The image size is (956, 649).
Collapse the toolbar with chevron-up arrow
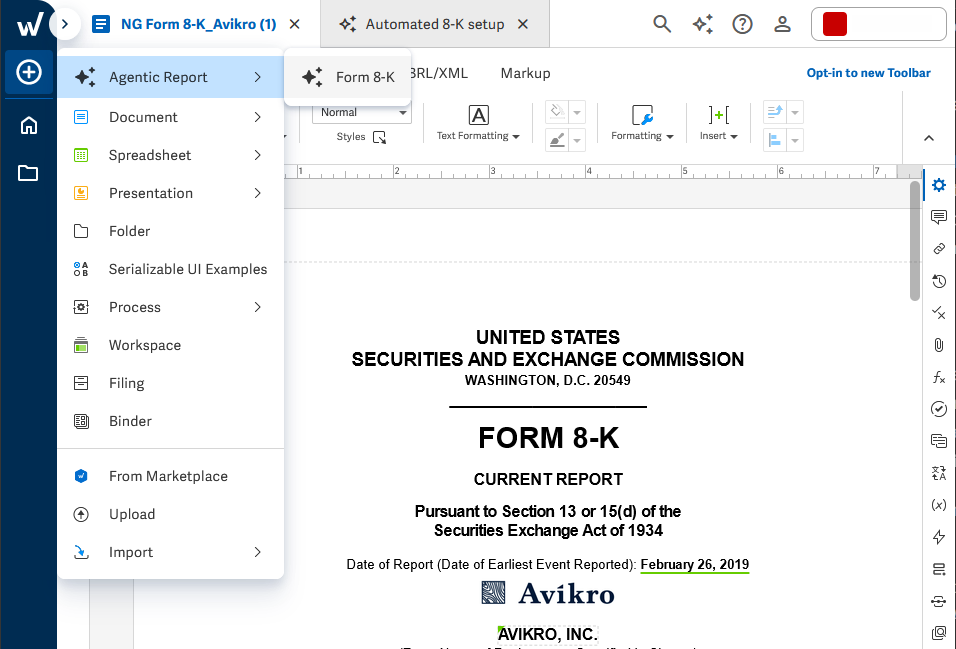coord(929,138)
